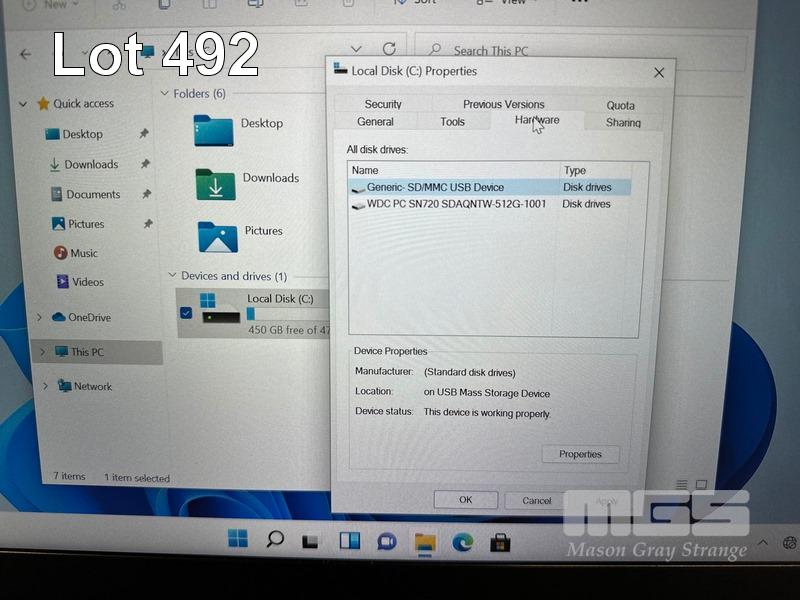Switch to the Security tab
Viewport: 800px width, 600px height.
pos(383,104)
